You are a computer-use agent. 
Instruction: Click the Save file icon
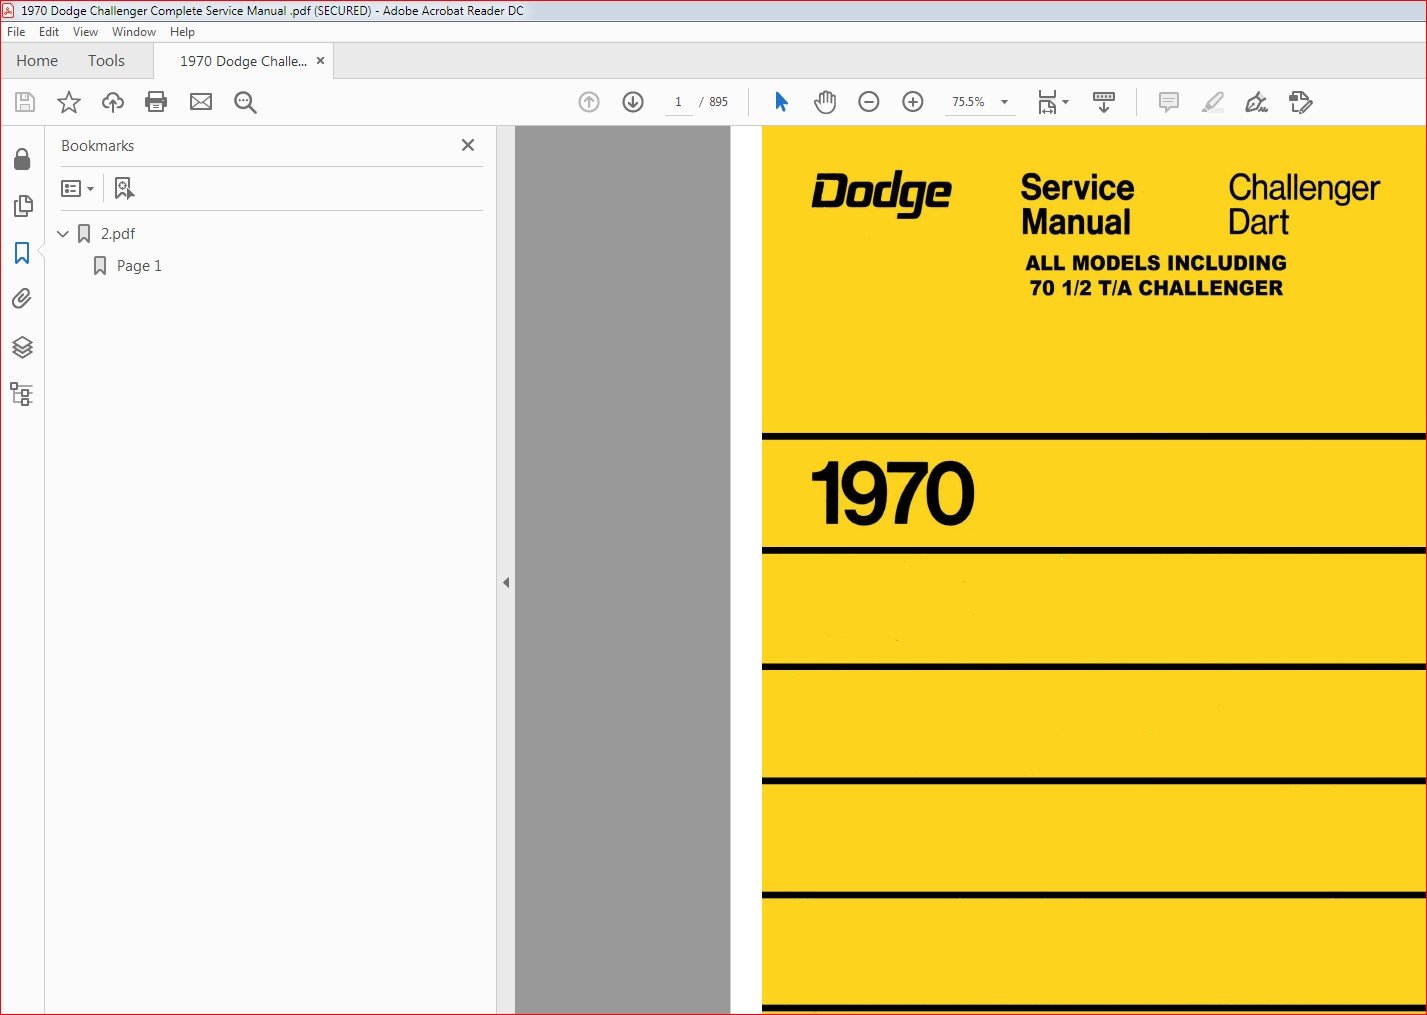pos(25,102)
